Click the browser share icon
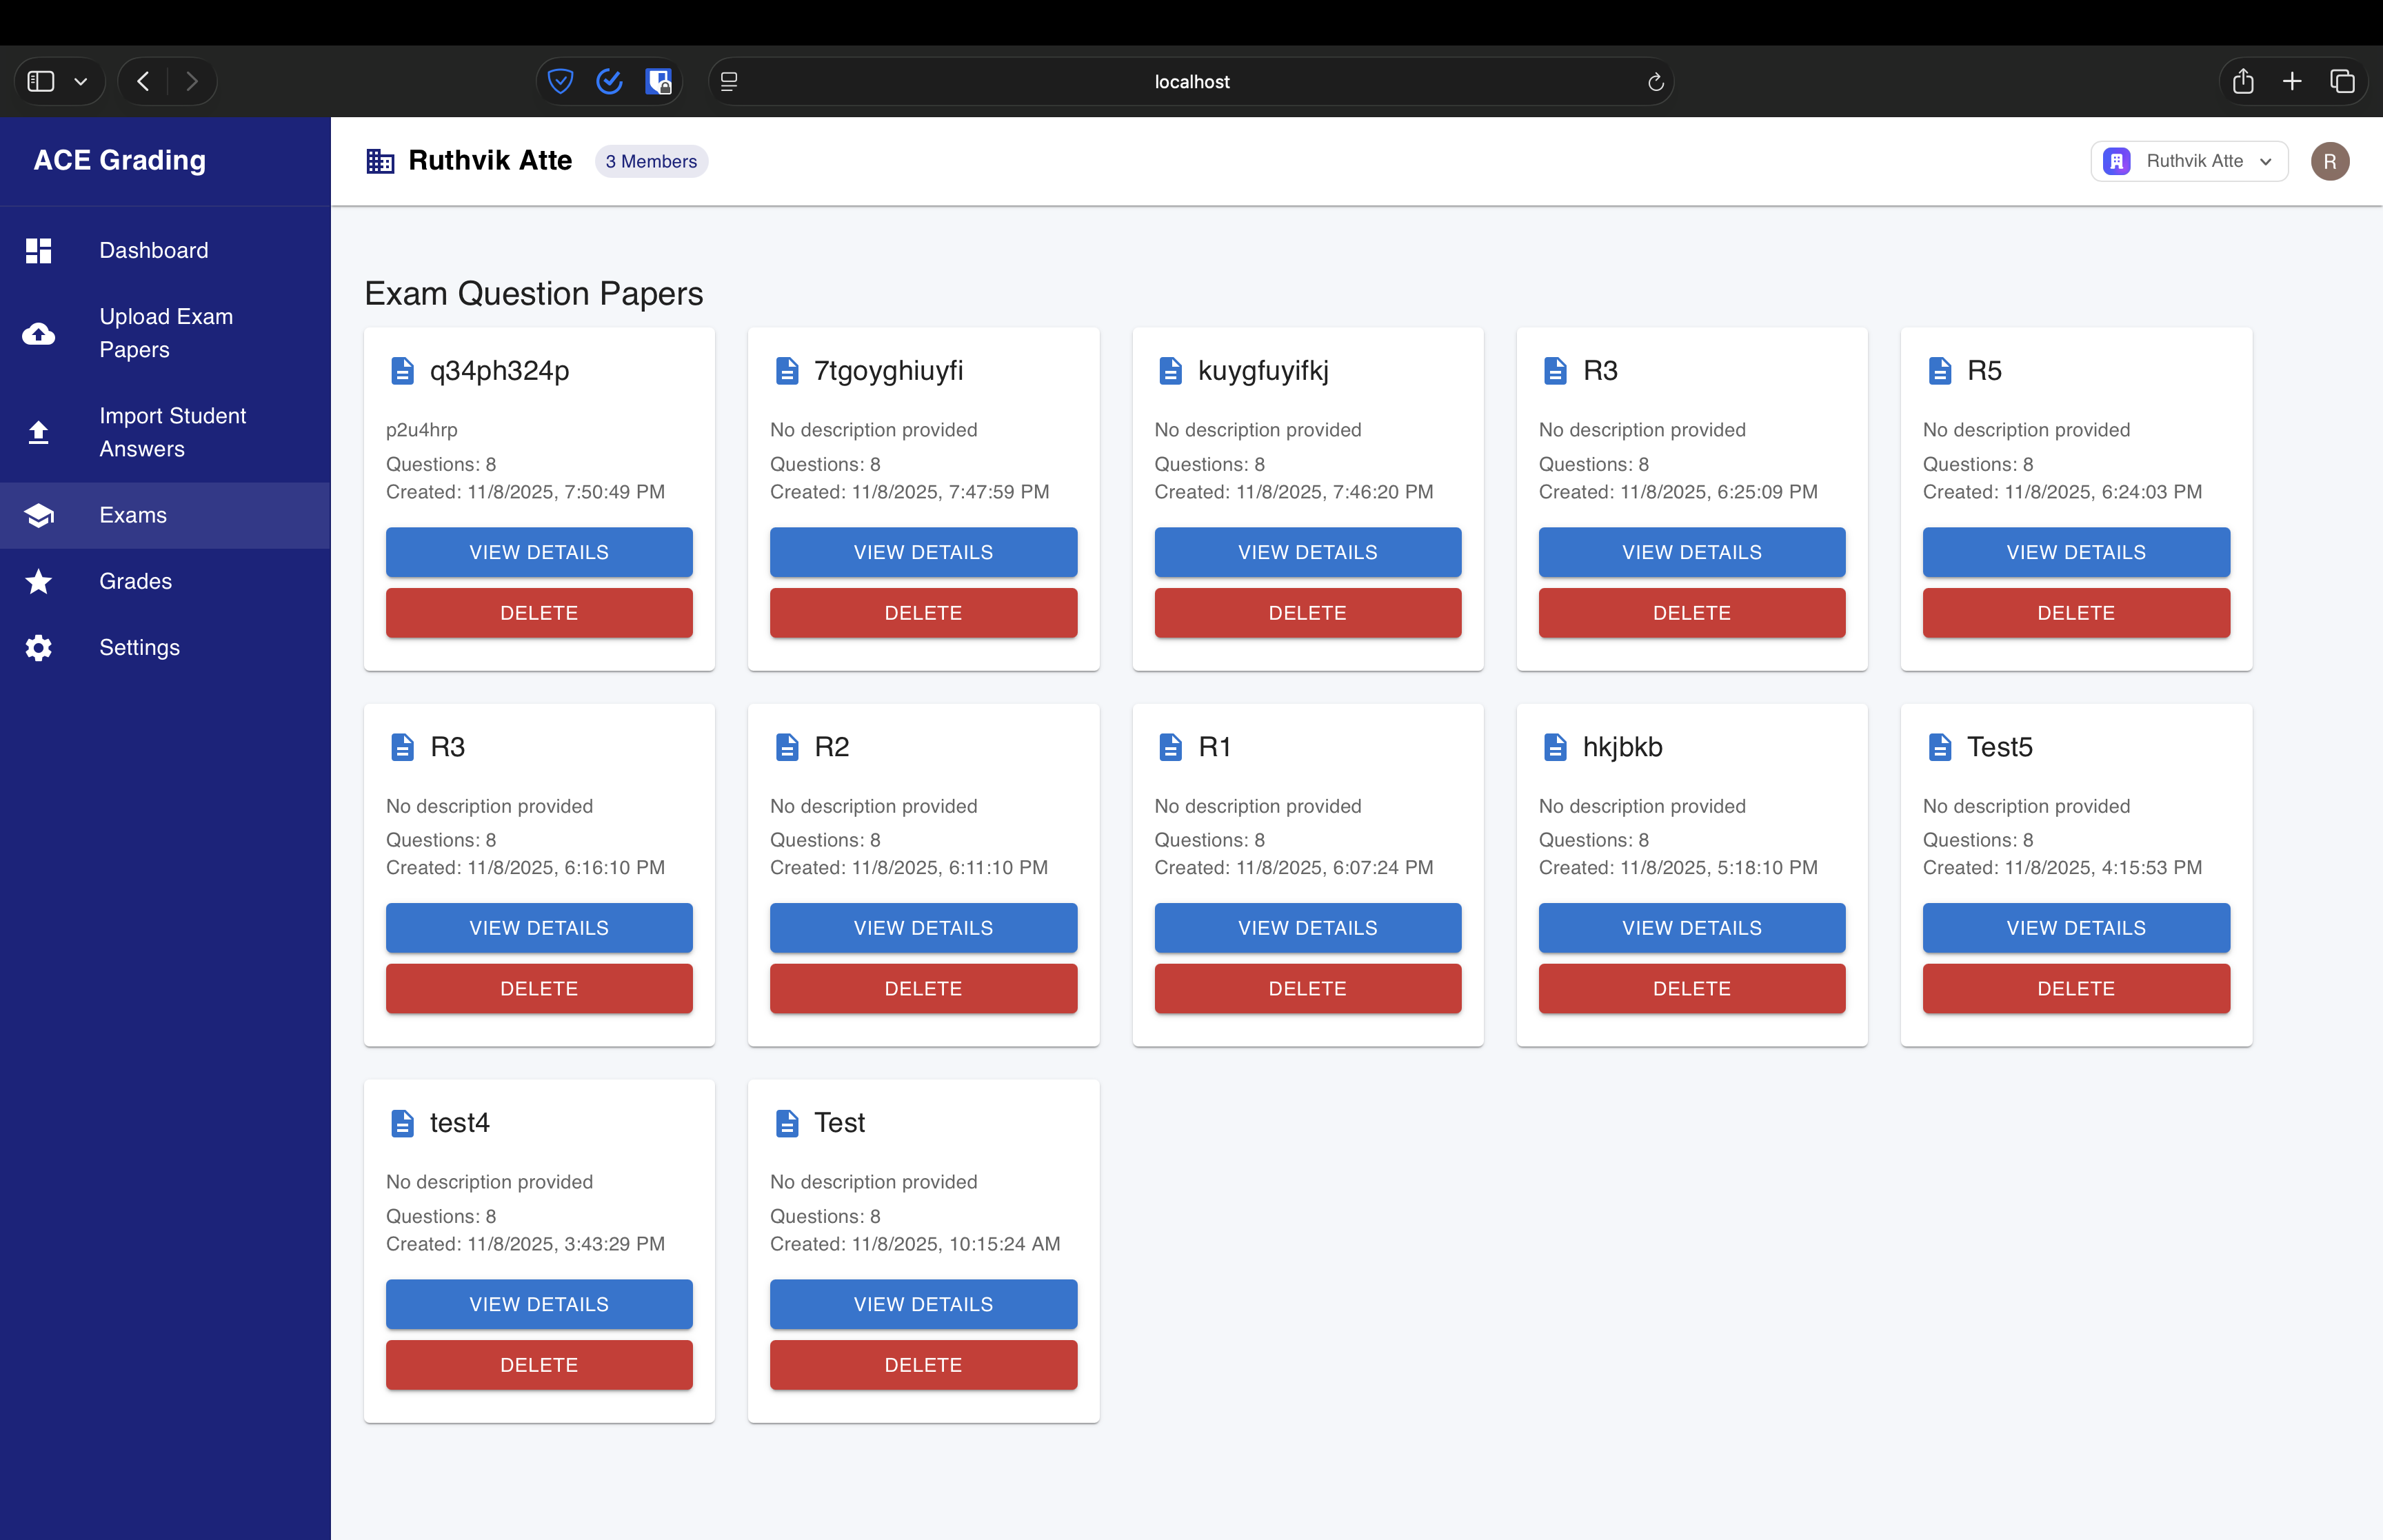Screen dimensions: 2383x1540 pos(2243,82)
